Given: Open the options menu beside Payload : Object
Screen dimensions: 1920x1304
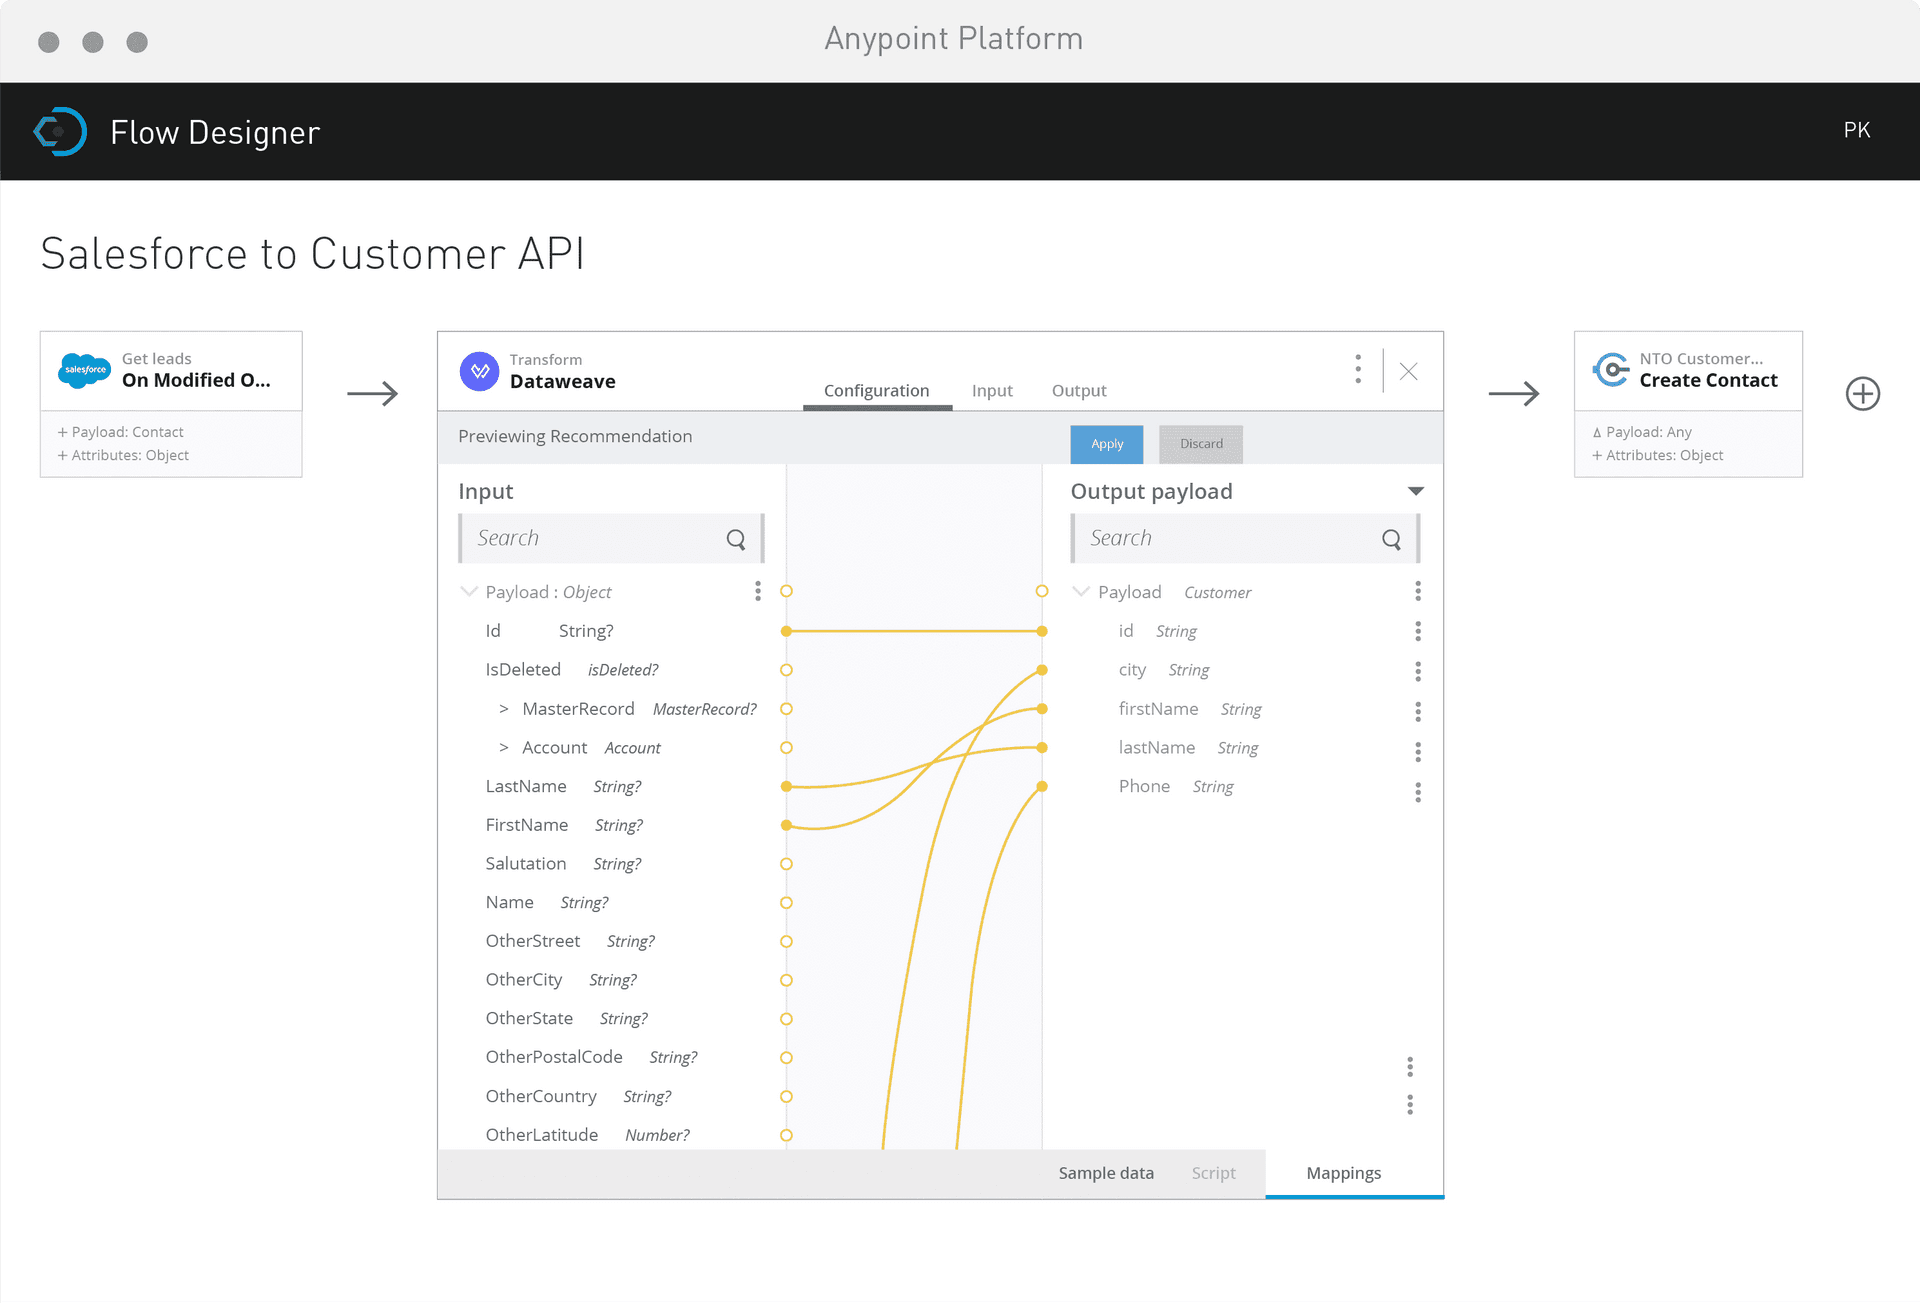Looking at the screenshot, I should pyautogui.click(x=757, y=591).
